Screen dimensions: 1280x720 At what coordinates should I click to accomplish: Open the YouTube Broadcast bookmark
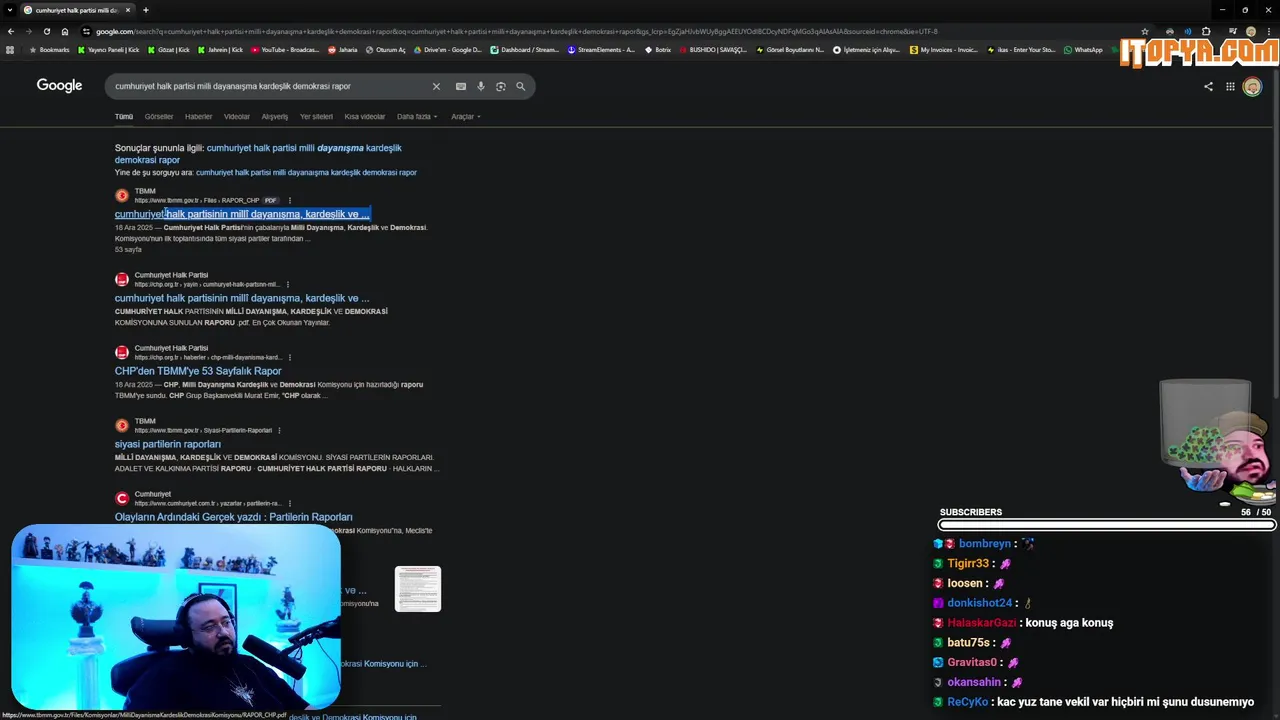pos(285,49)
